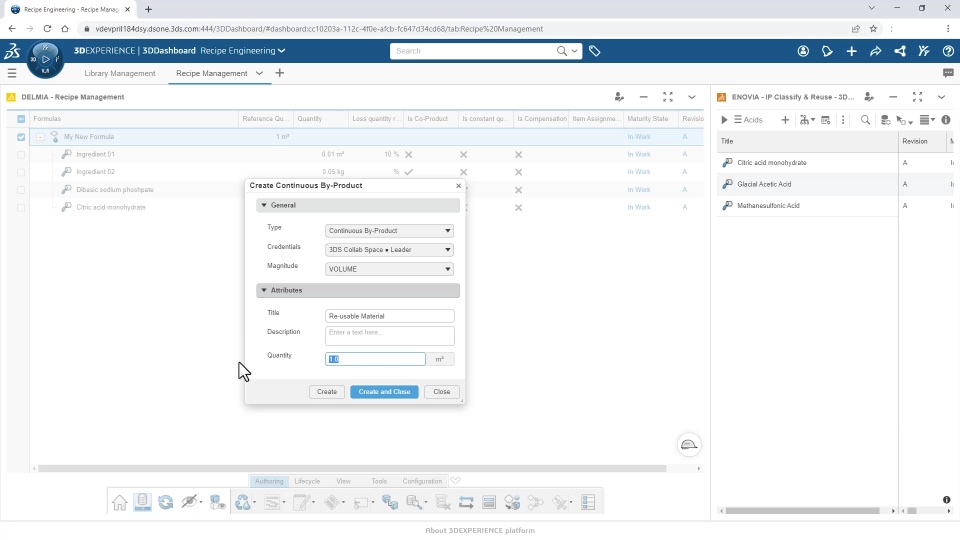Click the plus icon in ENOVIA panel toolbar
The image size is (960, 540).
tap(785, 120)
